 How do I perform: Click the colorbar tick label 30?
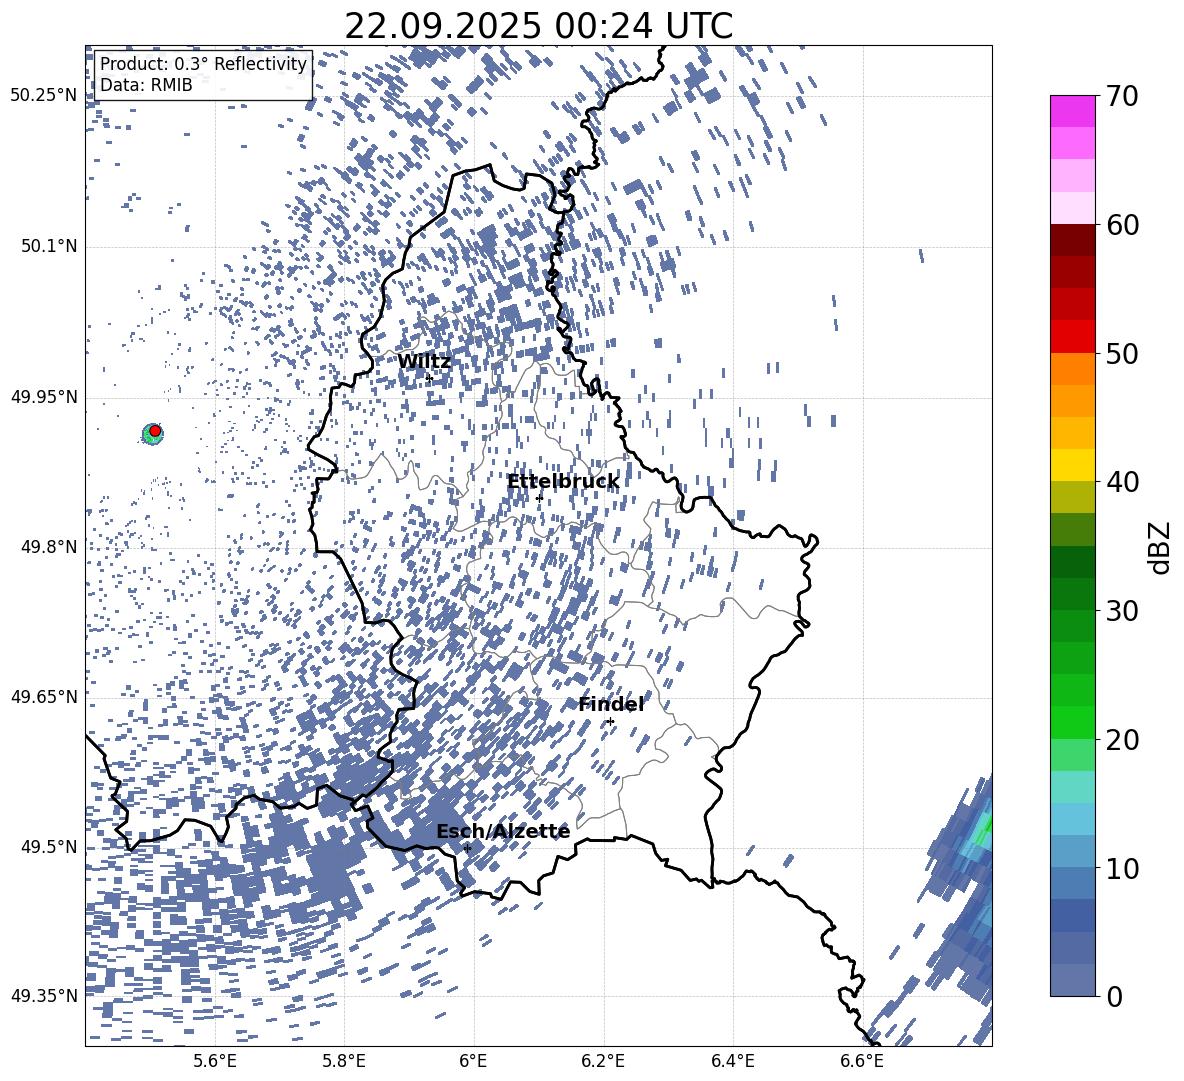tap(1122, 610)
